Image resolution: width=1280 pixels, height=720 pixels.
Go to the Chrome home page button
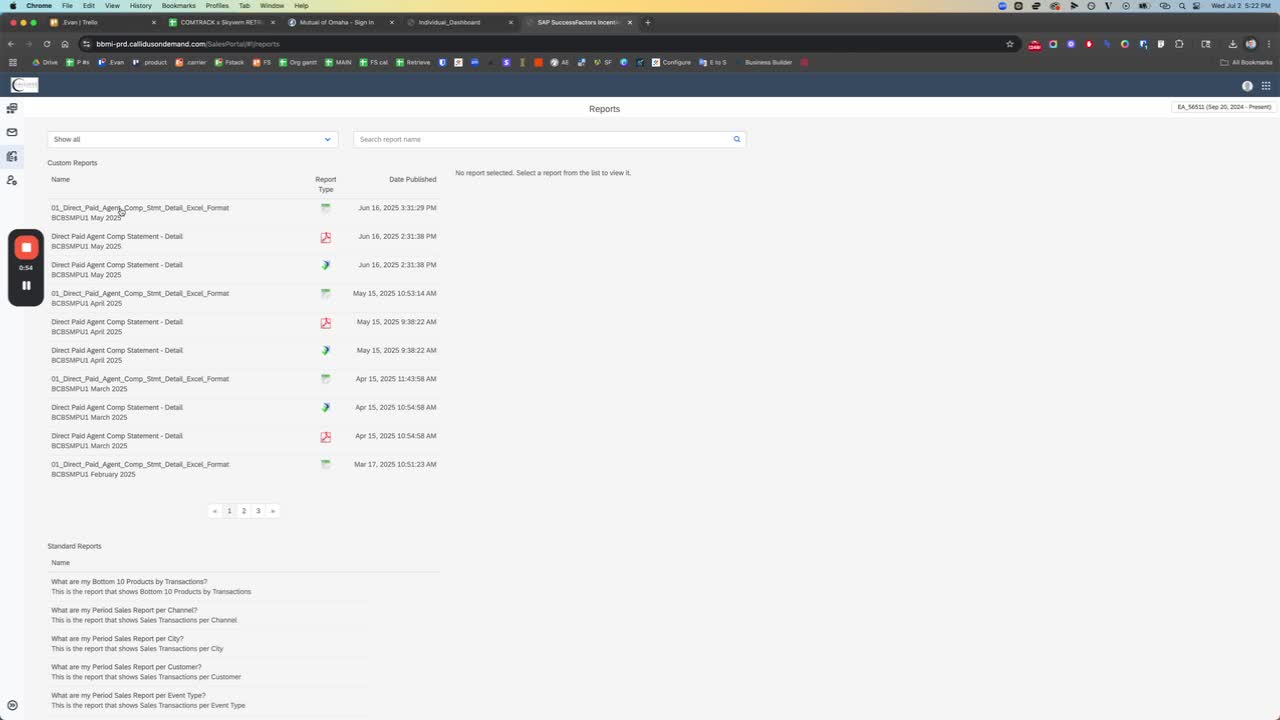[x=65, y=44]
